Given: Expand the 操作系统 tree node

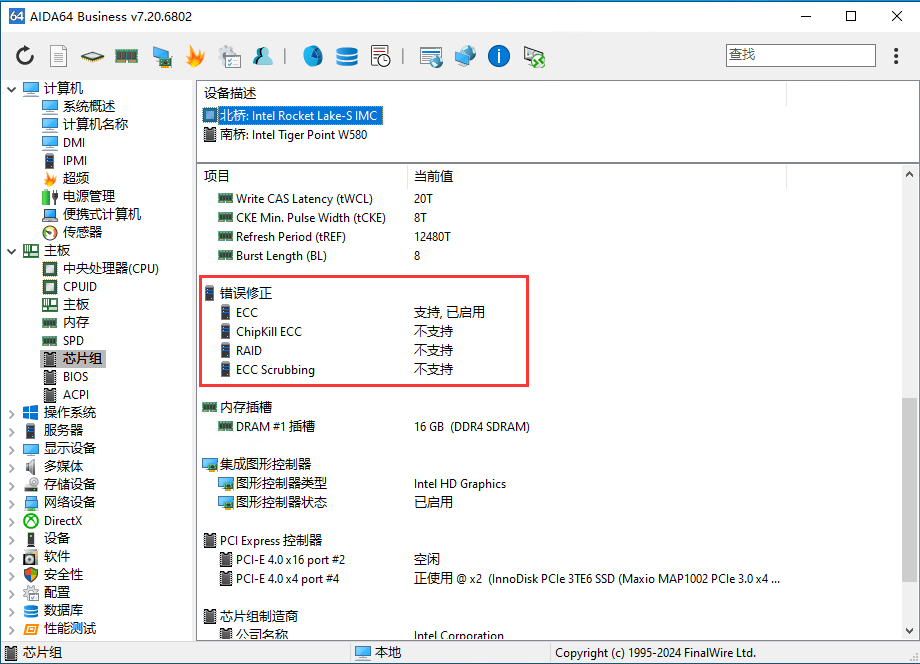Looking at the screenshot, I should tap(11, 413).
